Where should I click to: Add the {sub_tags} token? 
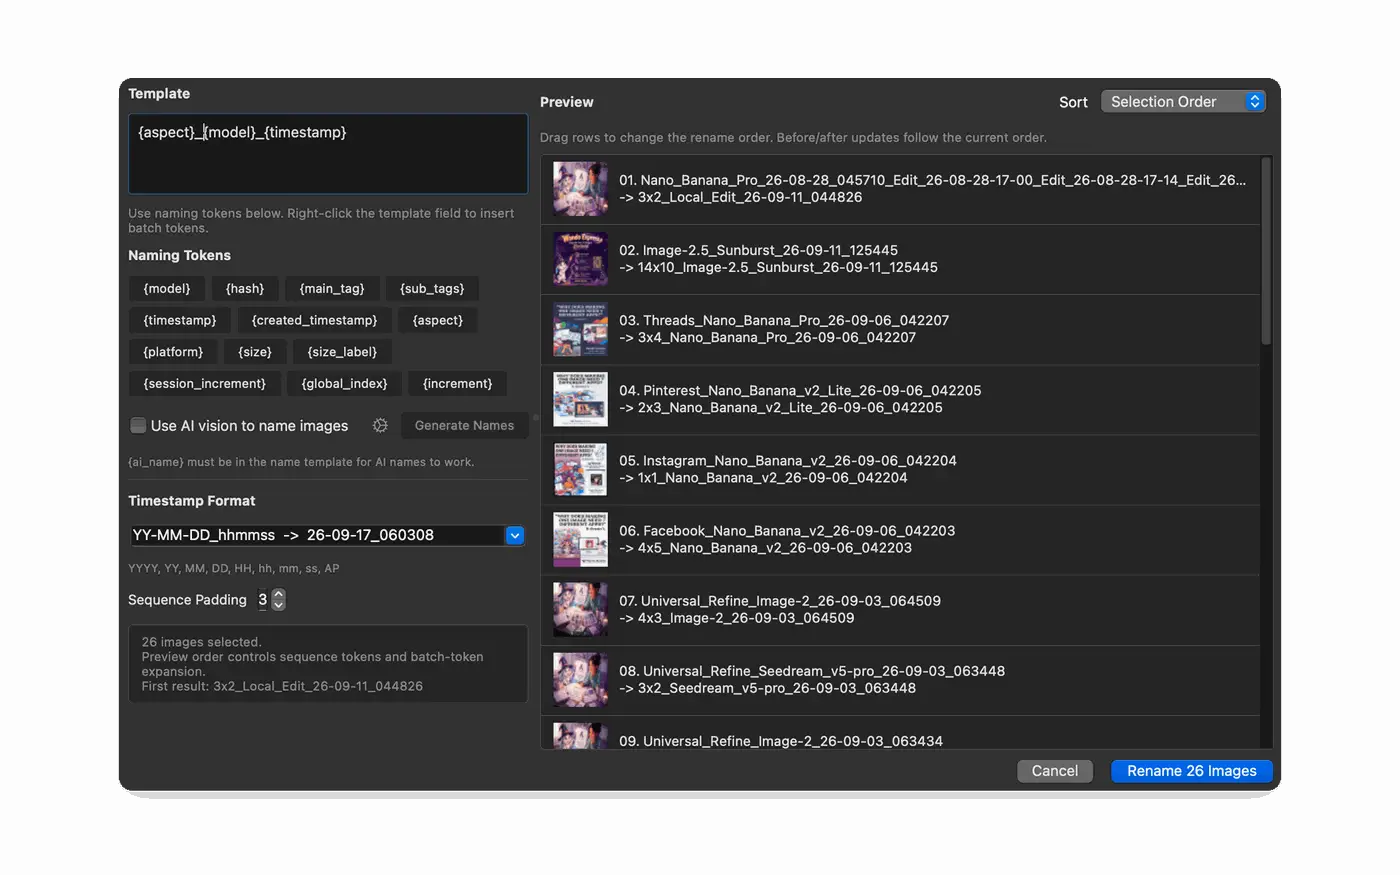432,289
